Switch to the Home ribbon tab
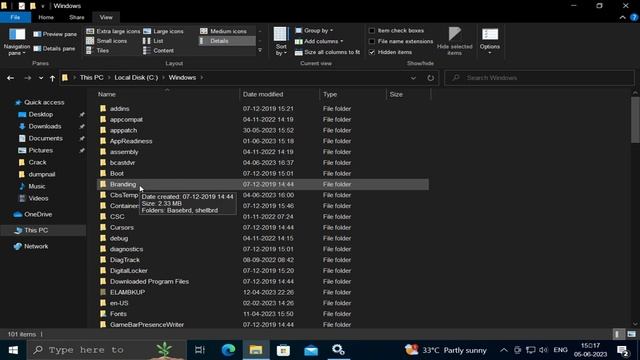The image size is (640, 360). click(x=46, y=17)
